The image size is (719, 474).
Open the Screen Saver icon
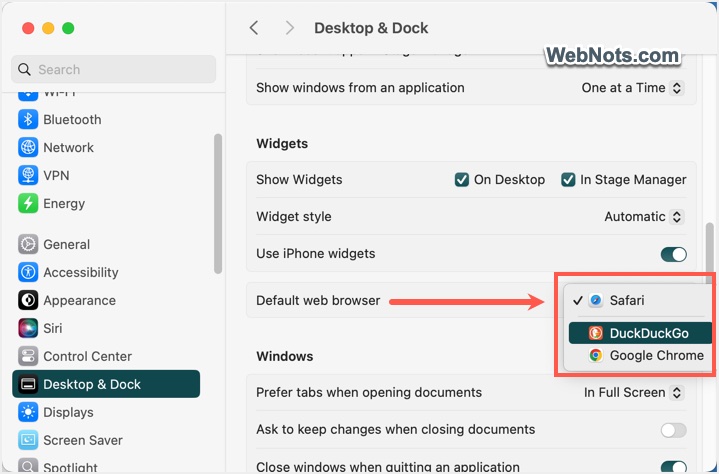coord(28,440)
